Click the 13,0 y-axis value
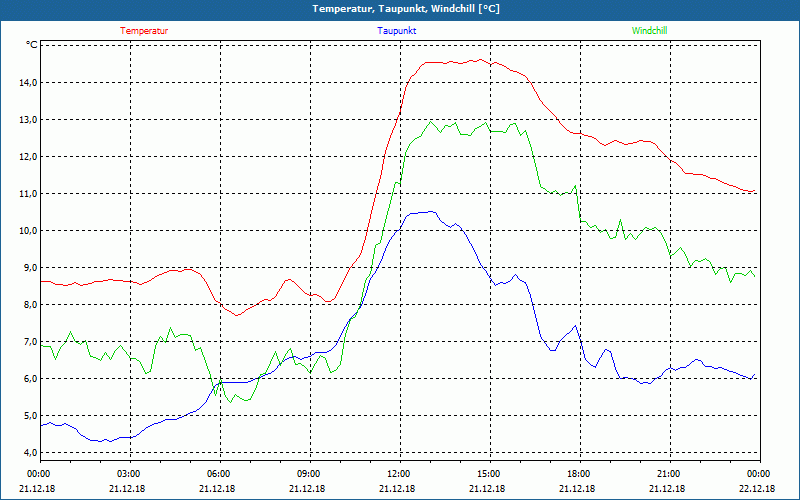The image size is (800, 500). tap(29, 119)
